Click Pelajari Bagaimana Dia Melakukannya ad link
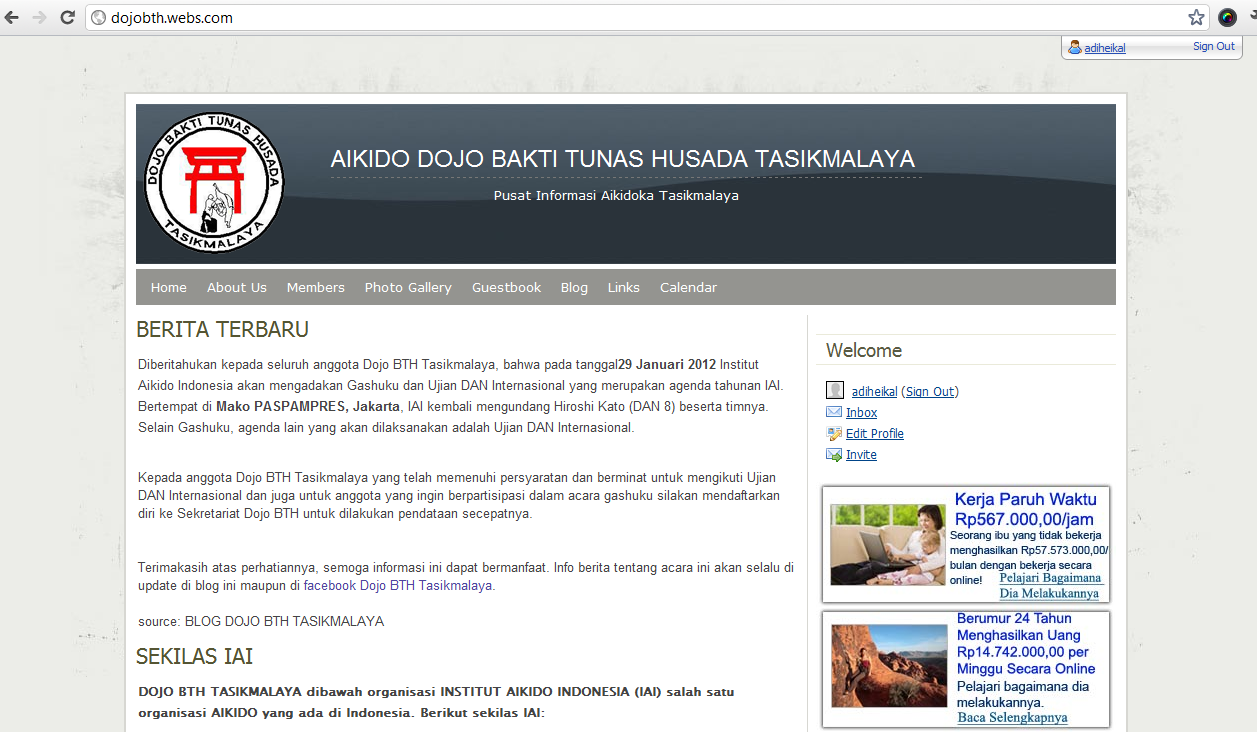The width and height of the screenshot is (1257, 732). [x=1050, y=586]
